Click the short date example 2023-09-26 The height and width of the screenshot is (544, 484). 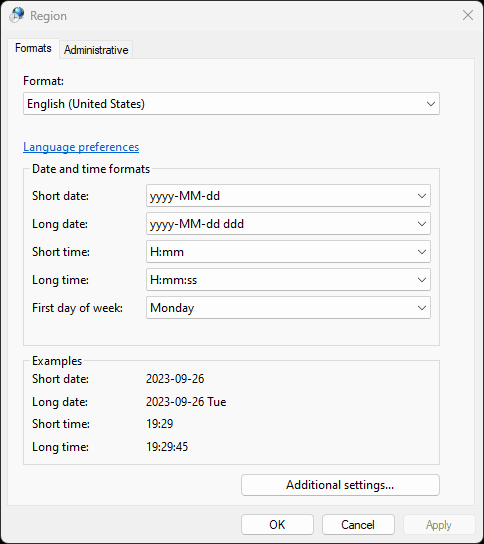point(175,379)
